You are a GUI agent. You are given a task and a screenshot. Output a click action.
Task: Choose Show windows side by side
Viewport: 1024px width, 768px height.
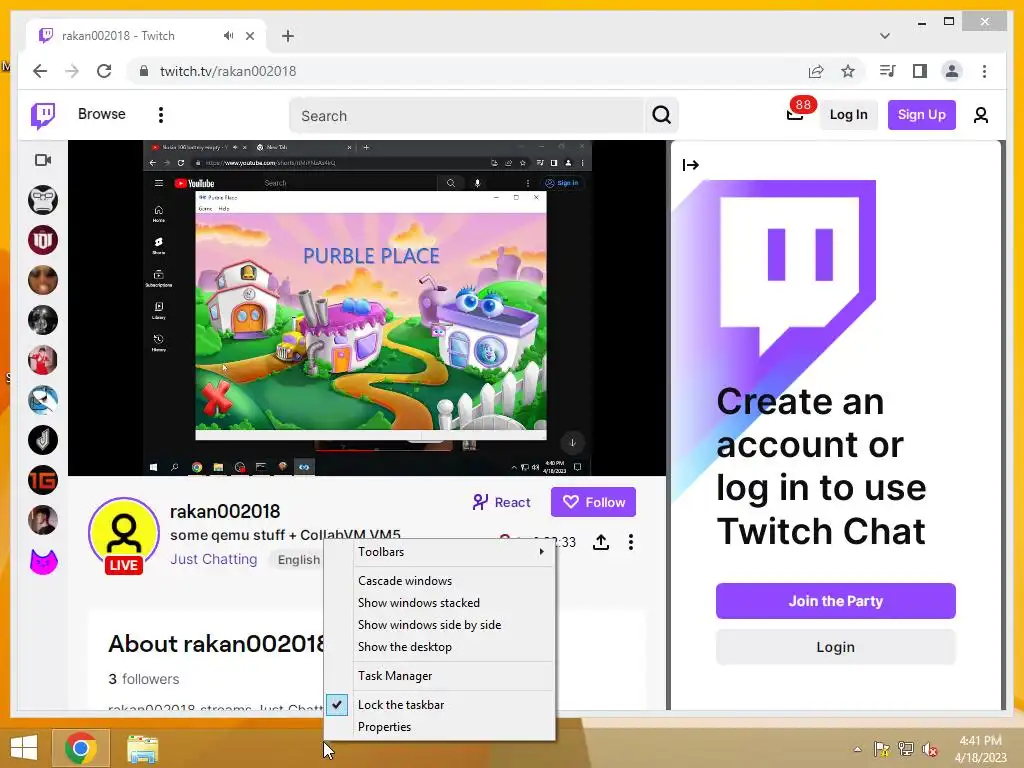pyautogui.click(x=429, y=625)
